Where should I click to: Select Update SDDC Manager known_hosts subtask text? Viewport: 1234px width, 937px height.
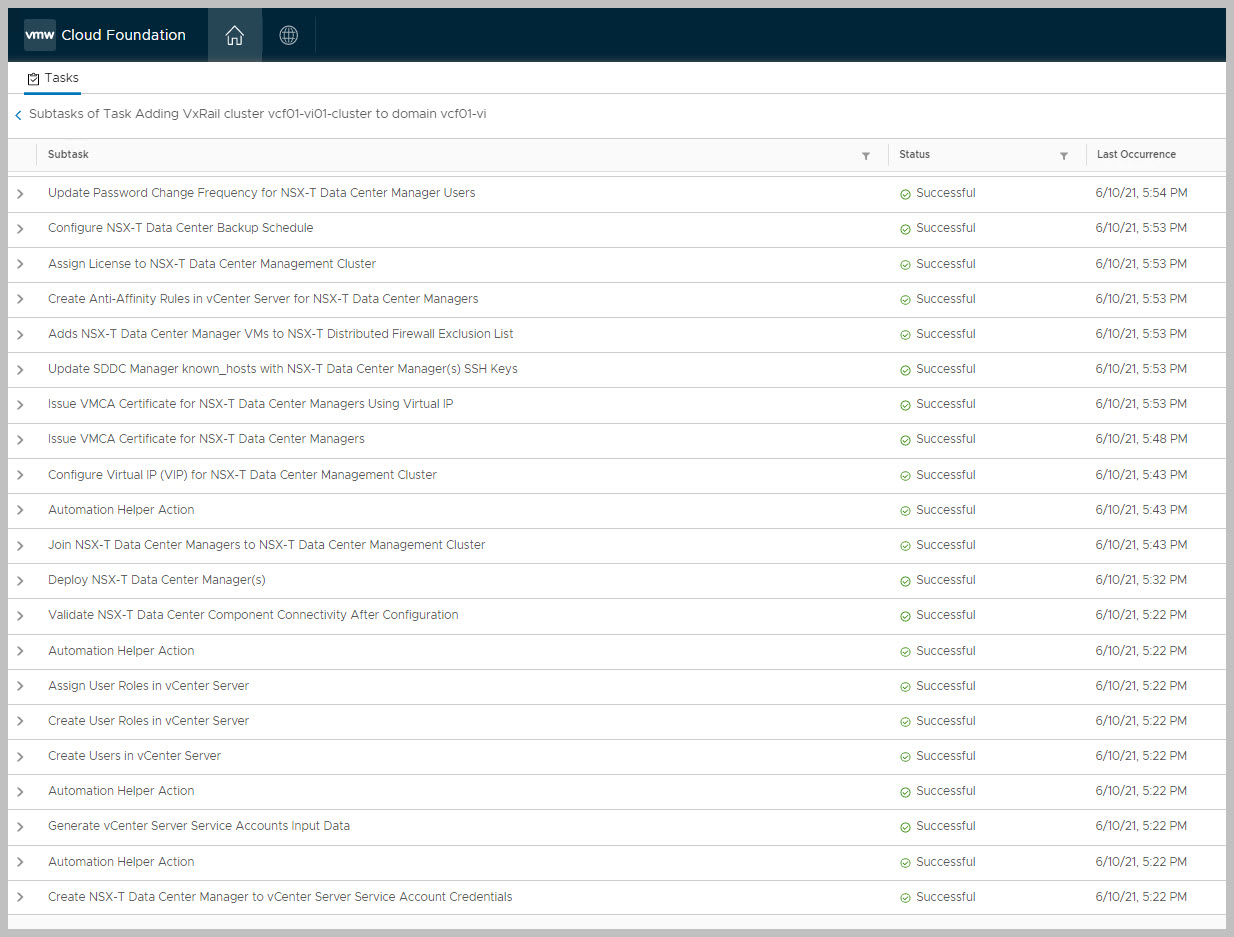(283, 369)
